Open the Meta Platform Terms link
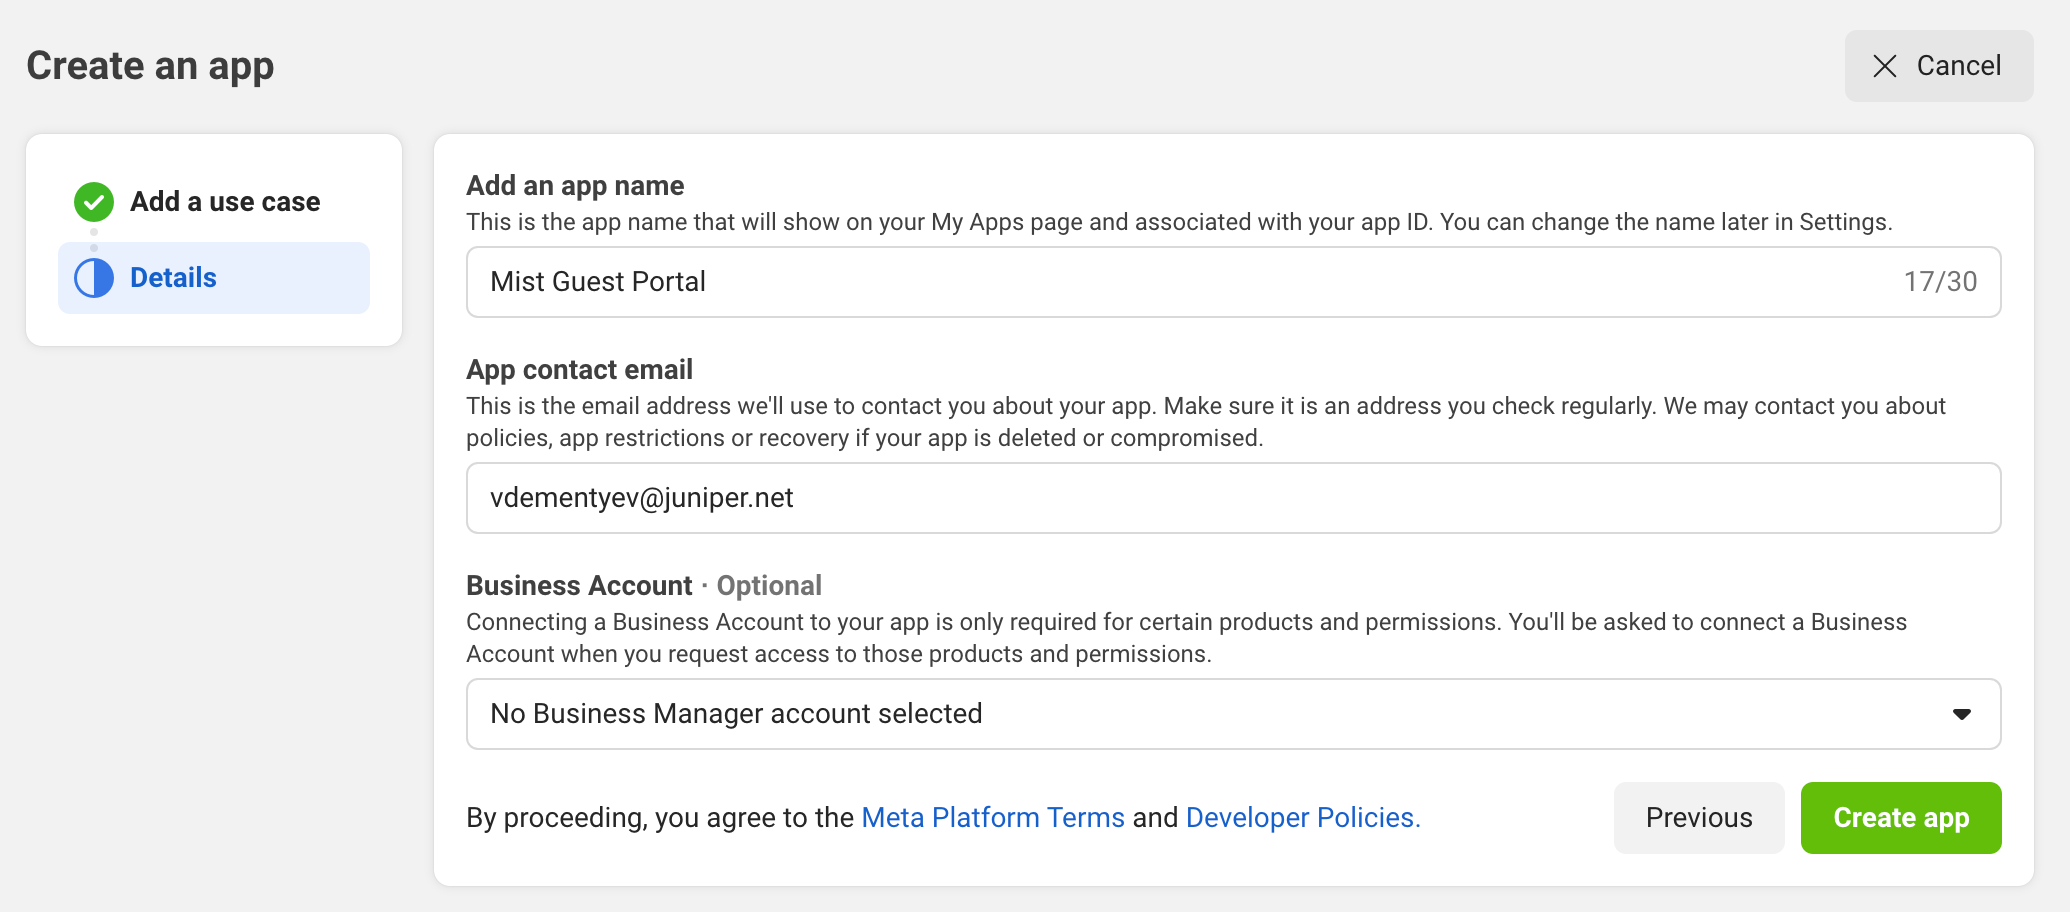The image size is (2070, 912). [992, 818]
